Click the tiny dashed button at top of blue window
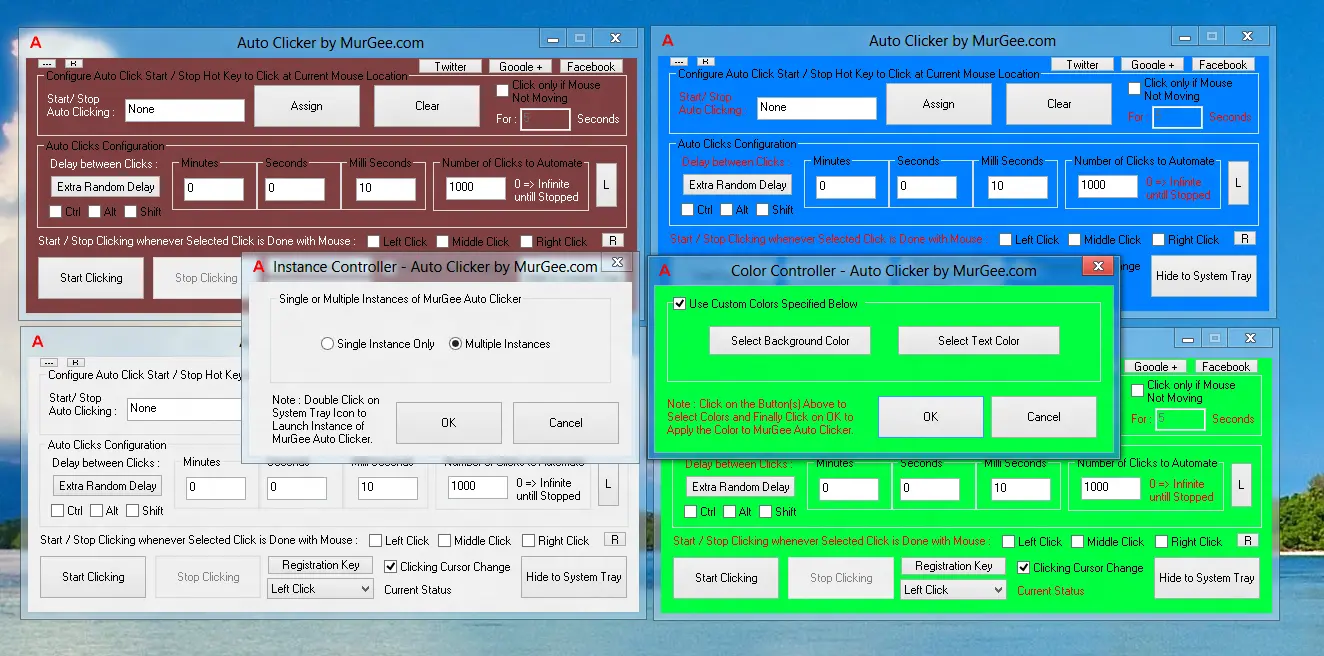1324x656 pixels. [x=680, y=62]
